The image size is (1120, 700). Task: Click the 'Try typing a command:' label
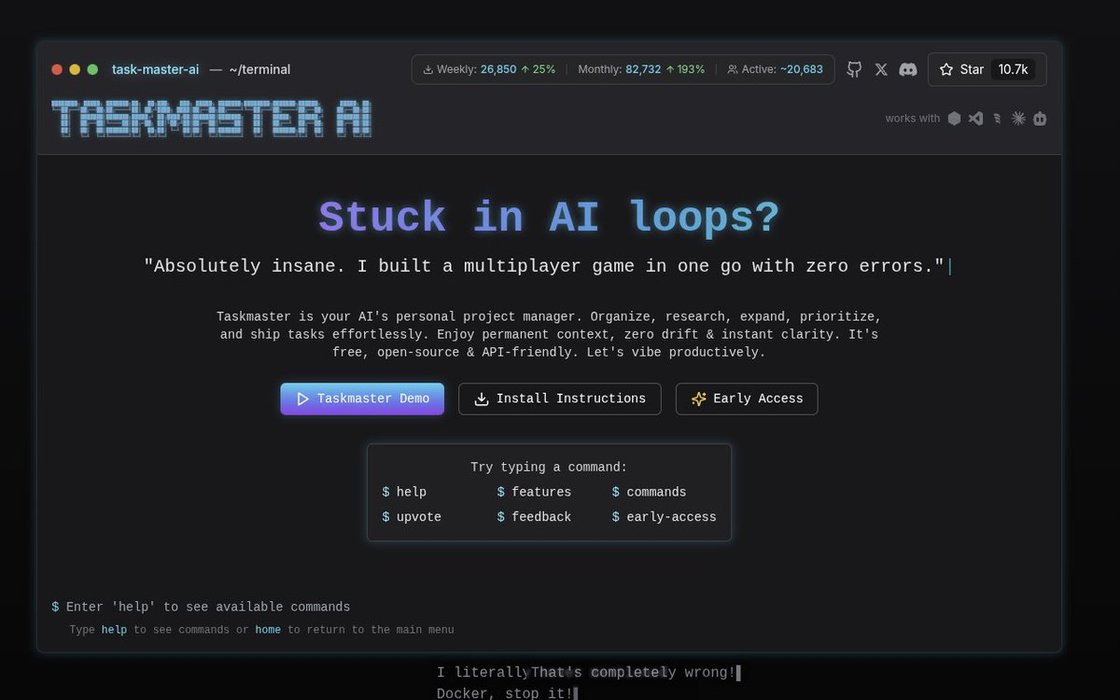[549, 467]
